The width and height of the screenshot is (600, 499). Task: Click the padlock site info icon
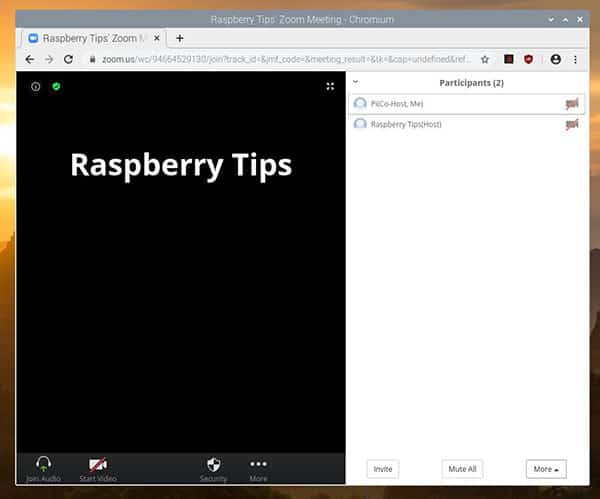92,59
